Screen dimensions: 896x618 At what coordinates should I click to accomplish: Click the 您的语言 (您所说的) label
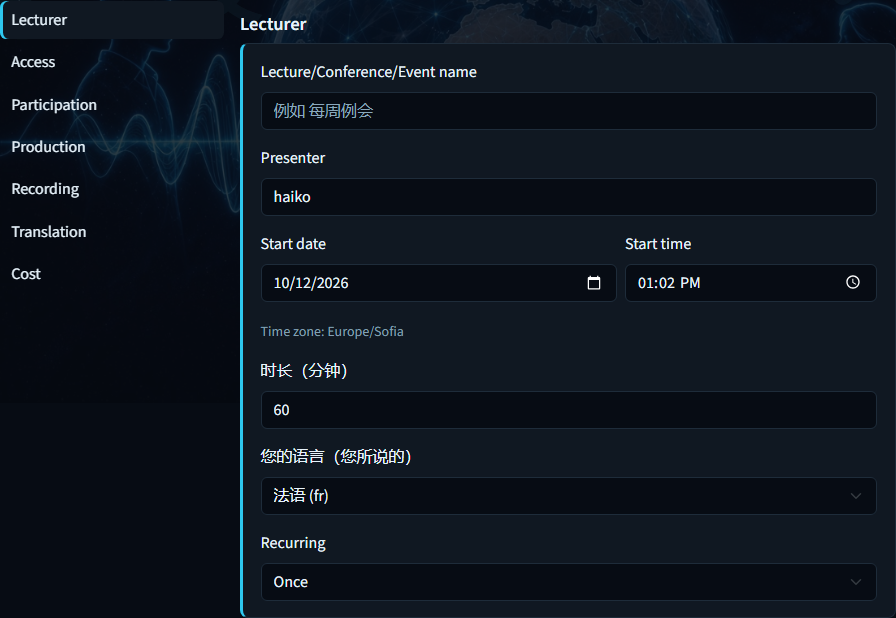(336, 456)
